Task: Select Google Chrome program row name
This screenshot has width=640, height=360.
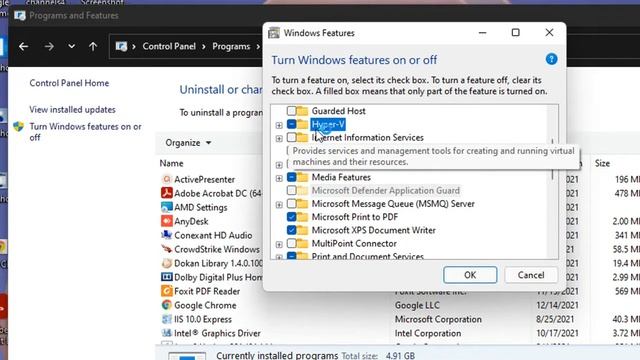Action: point(205,305)
